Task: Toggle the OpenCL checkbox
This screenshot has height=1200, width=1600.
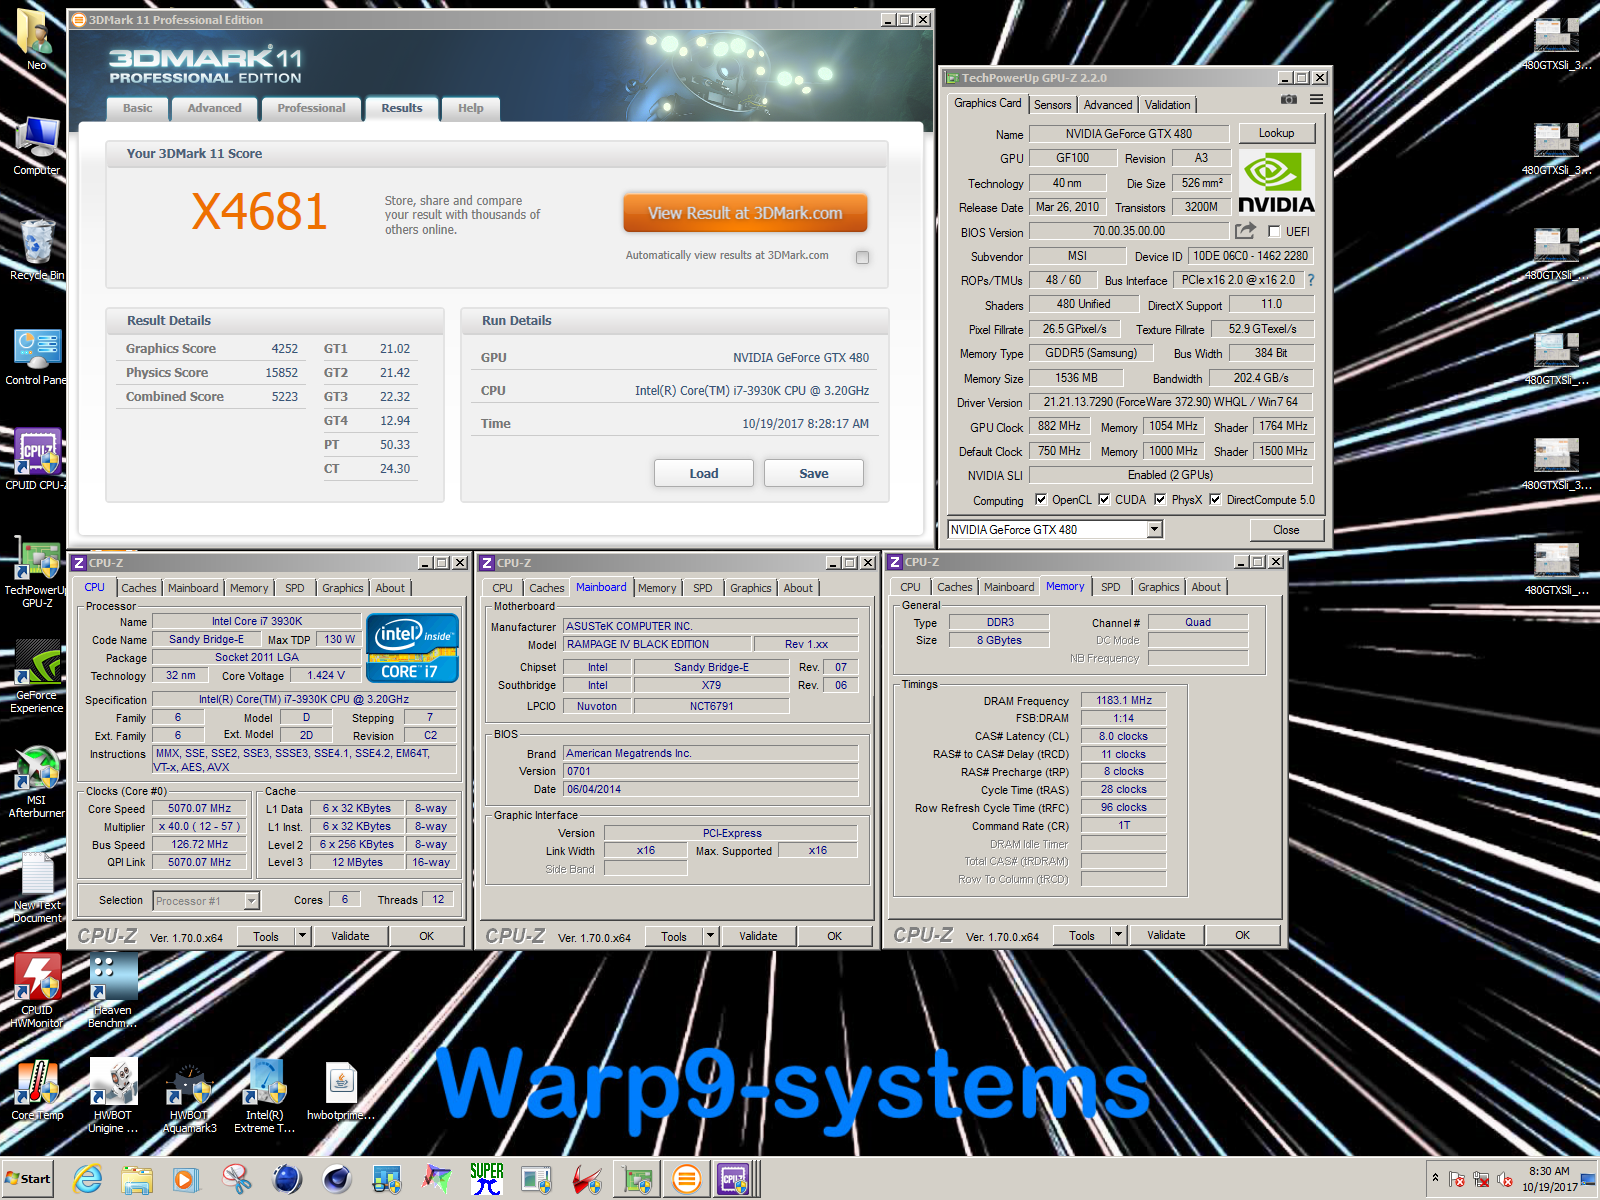Action: click(x=1041, y=499)
